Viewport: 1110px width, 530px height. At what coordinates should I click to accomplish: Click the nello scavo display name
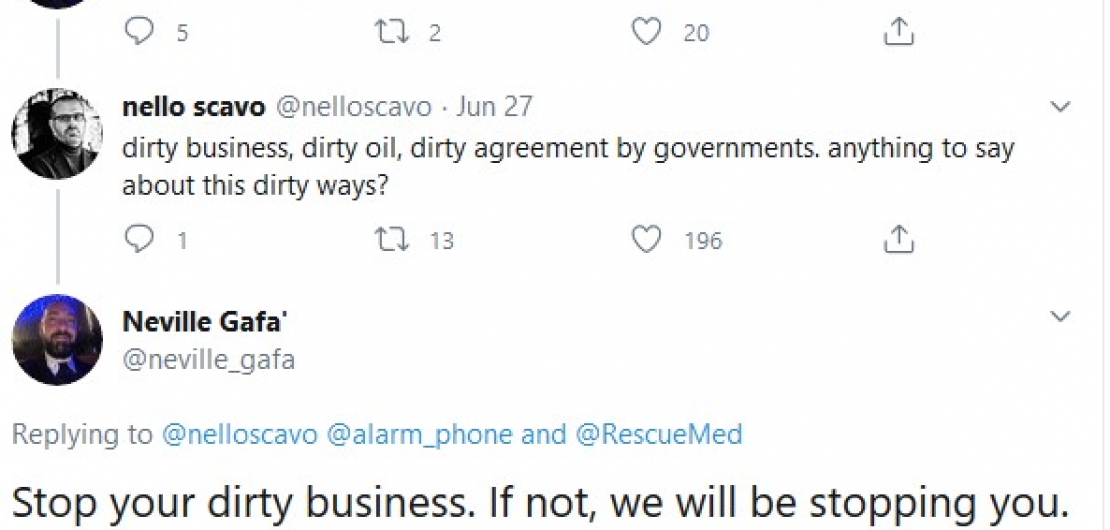pos(194,108)
